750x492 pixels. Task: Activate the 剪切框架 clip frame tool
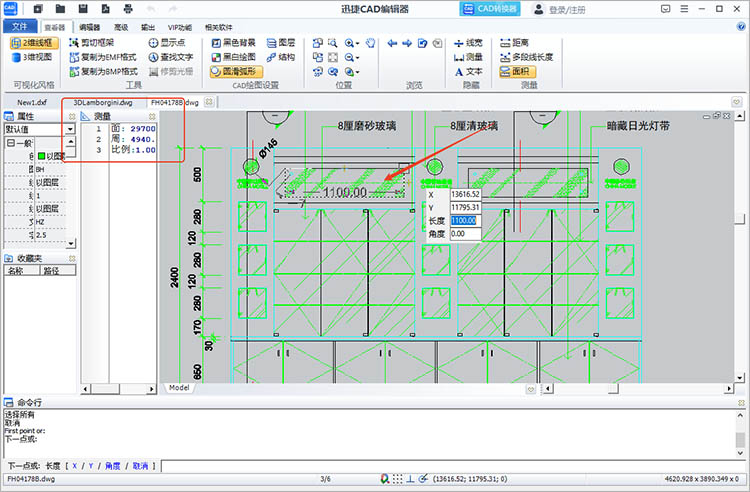(x=92, y=43)
